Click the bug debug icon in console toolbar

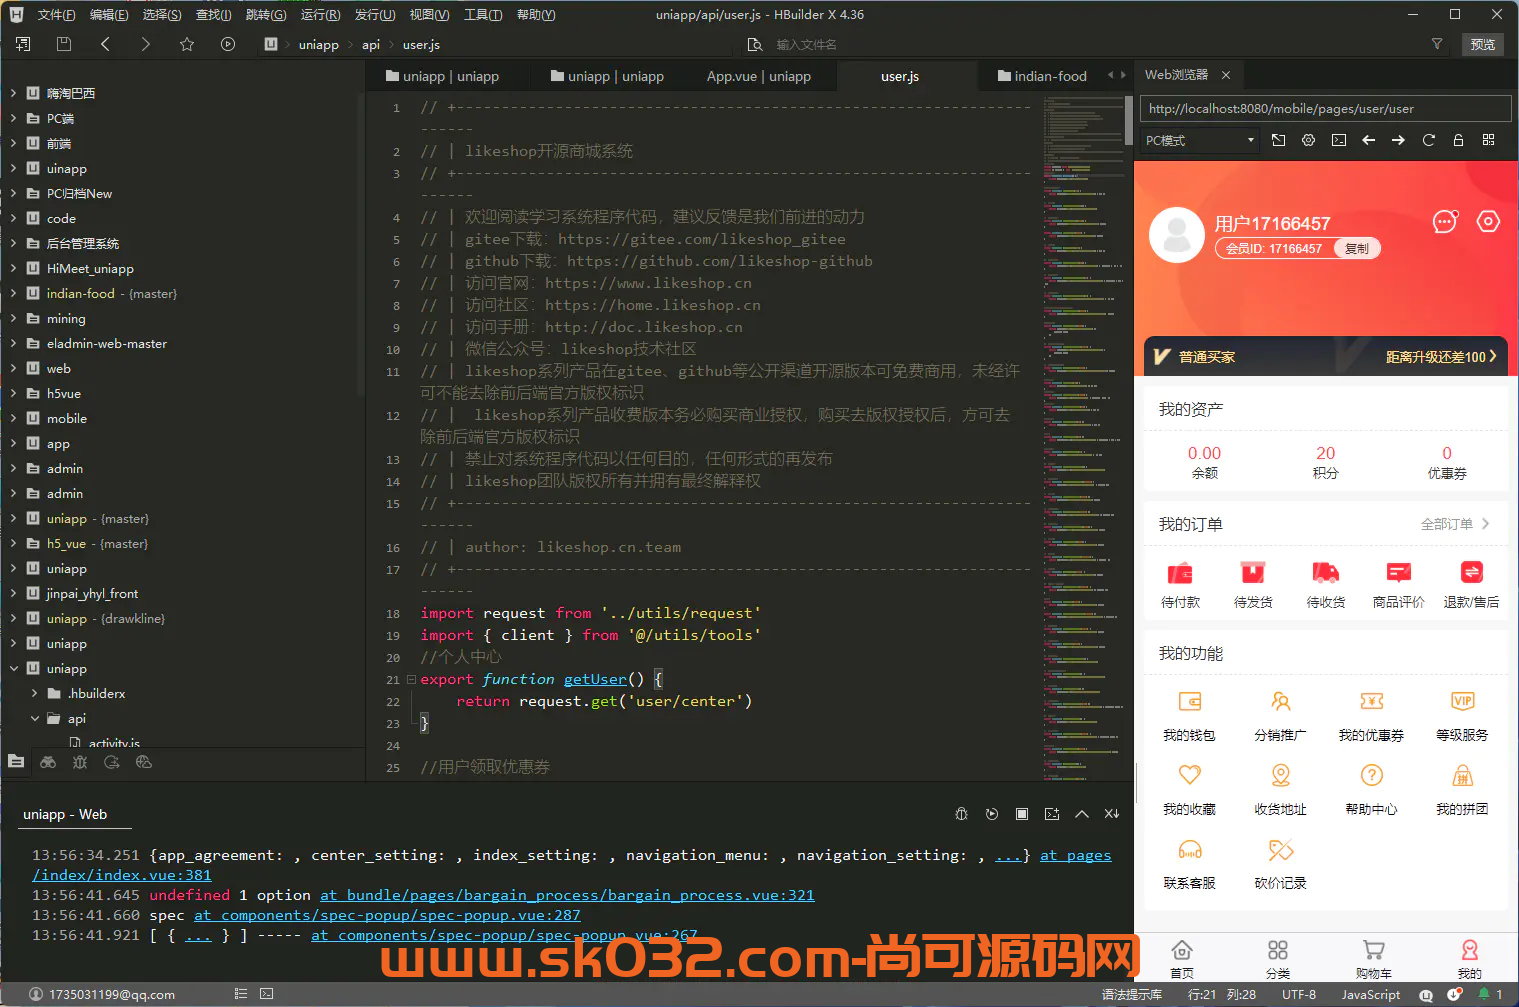[962, 814]
